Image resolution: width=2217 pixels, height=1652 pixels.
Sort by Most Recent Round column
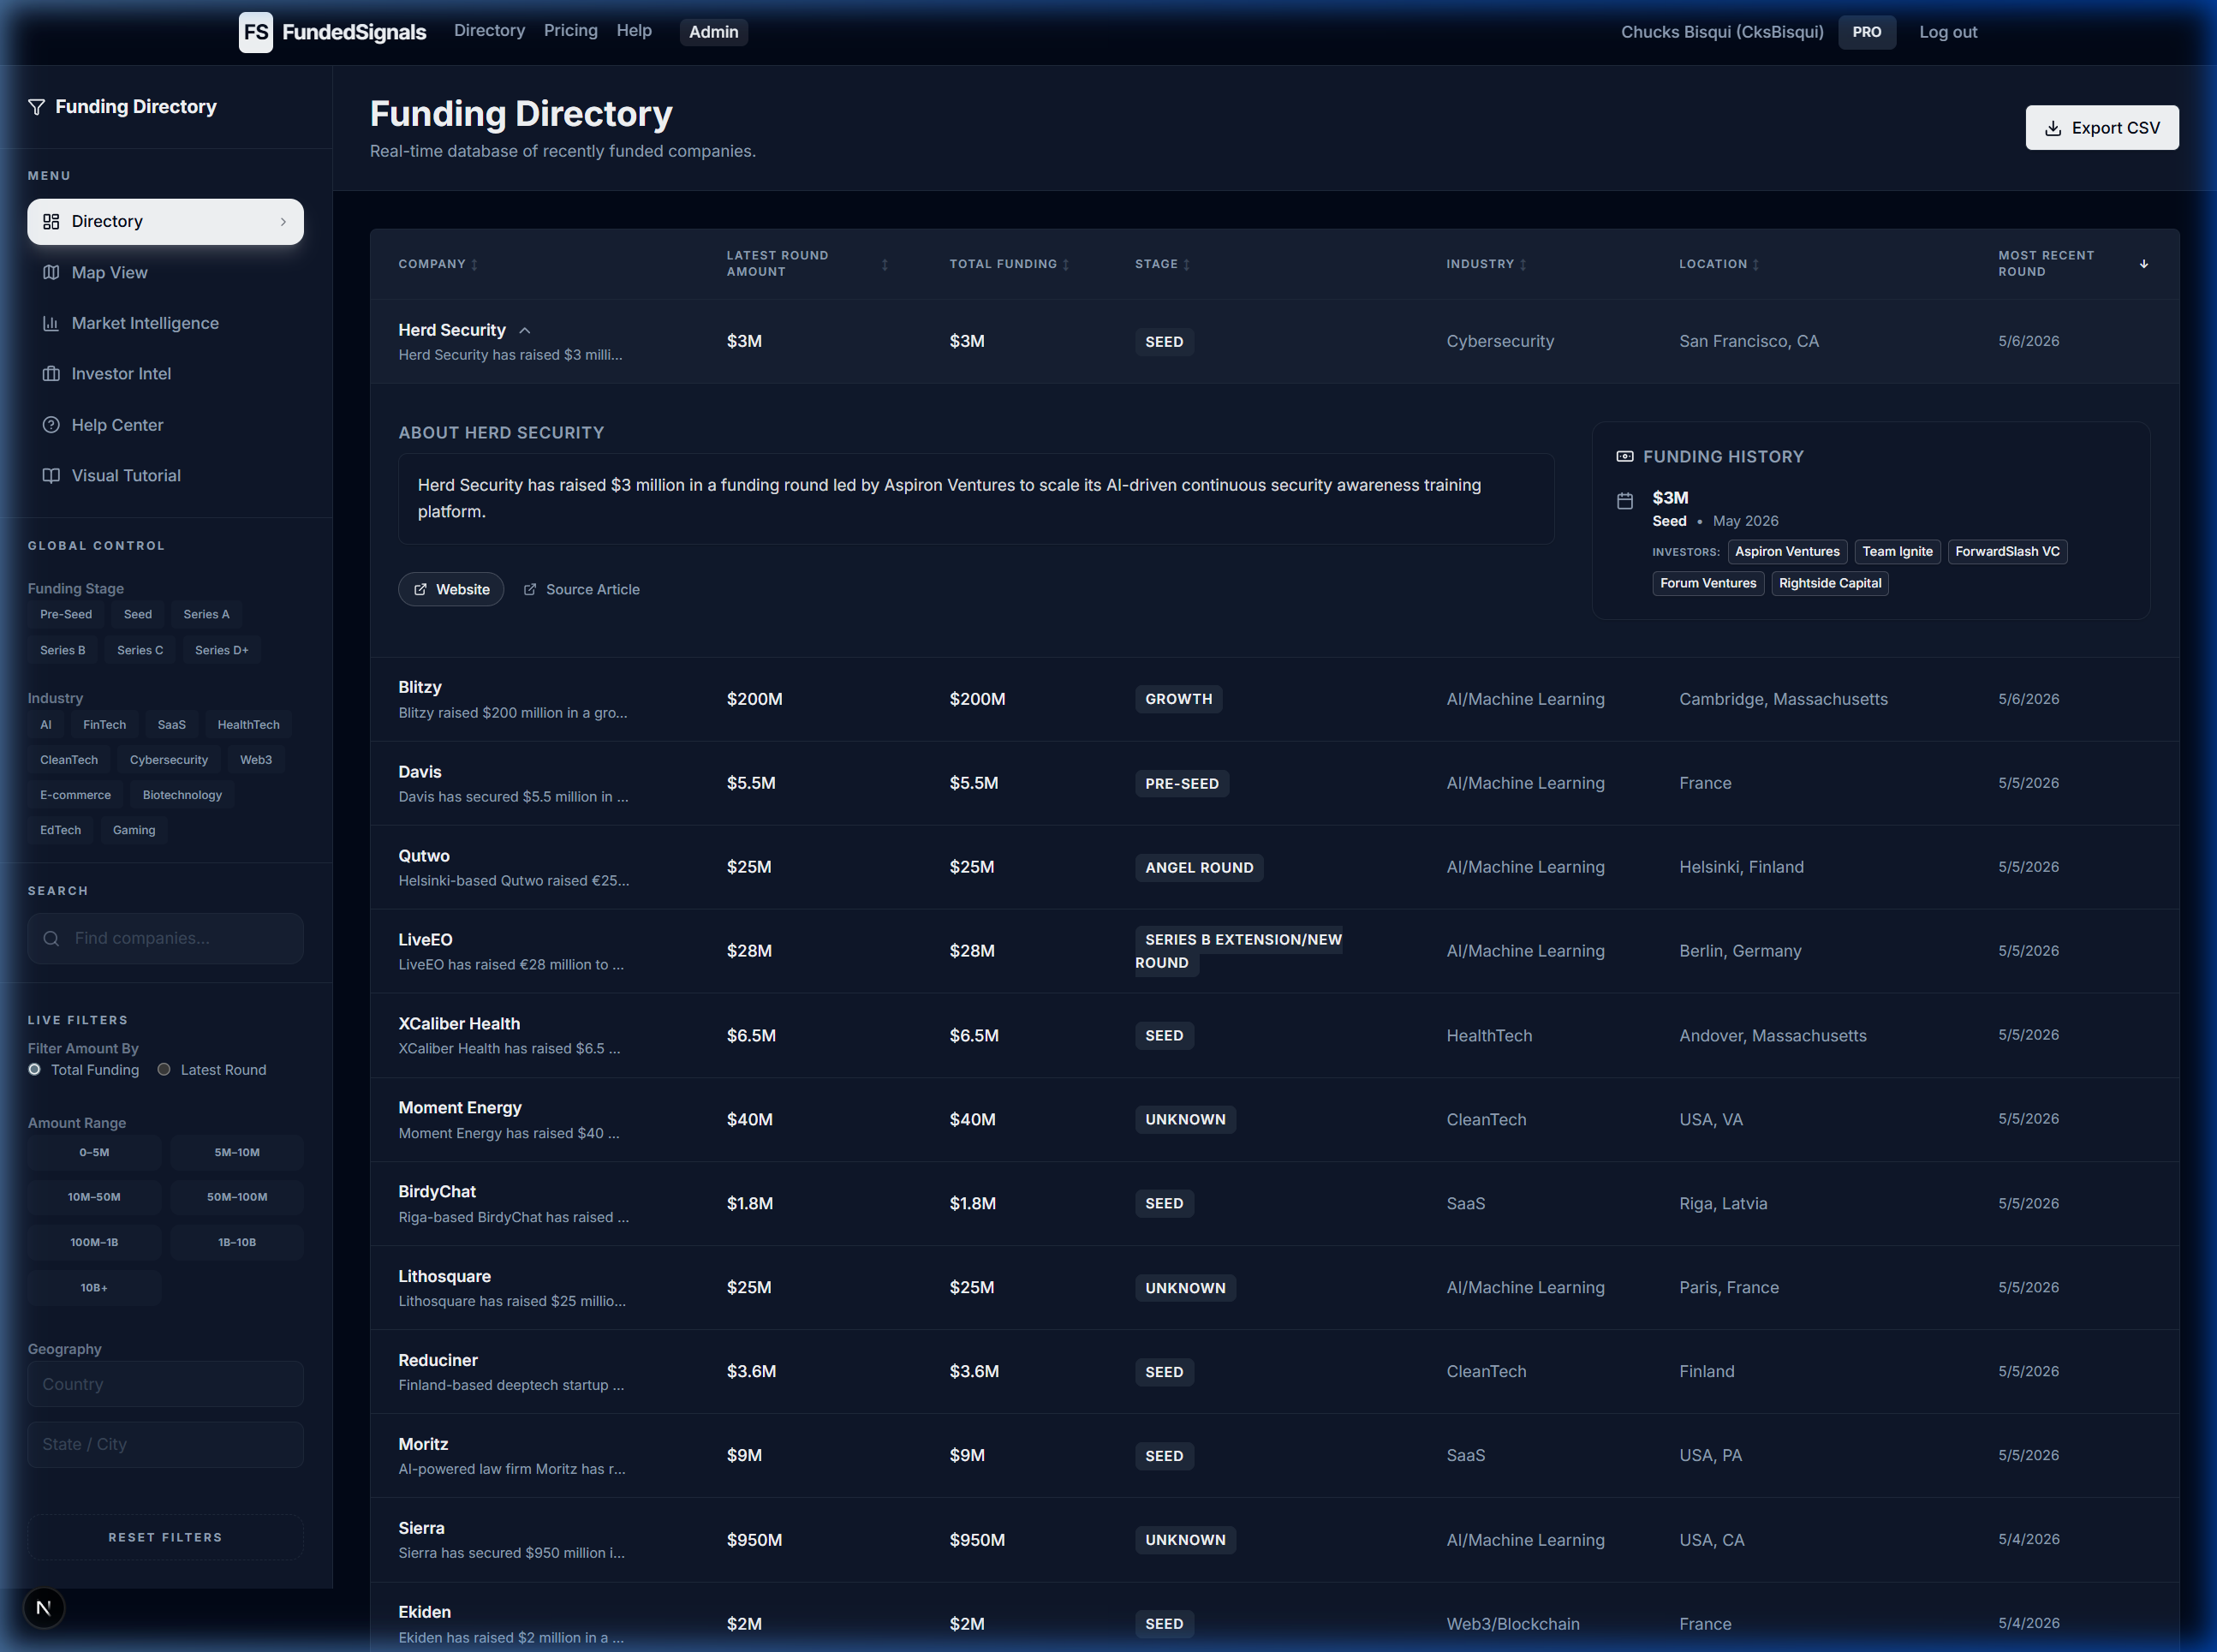[x=2072, y=264]
